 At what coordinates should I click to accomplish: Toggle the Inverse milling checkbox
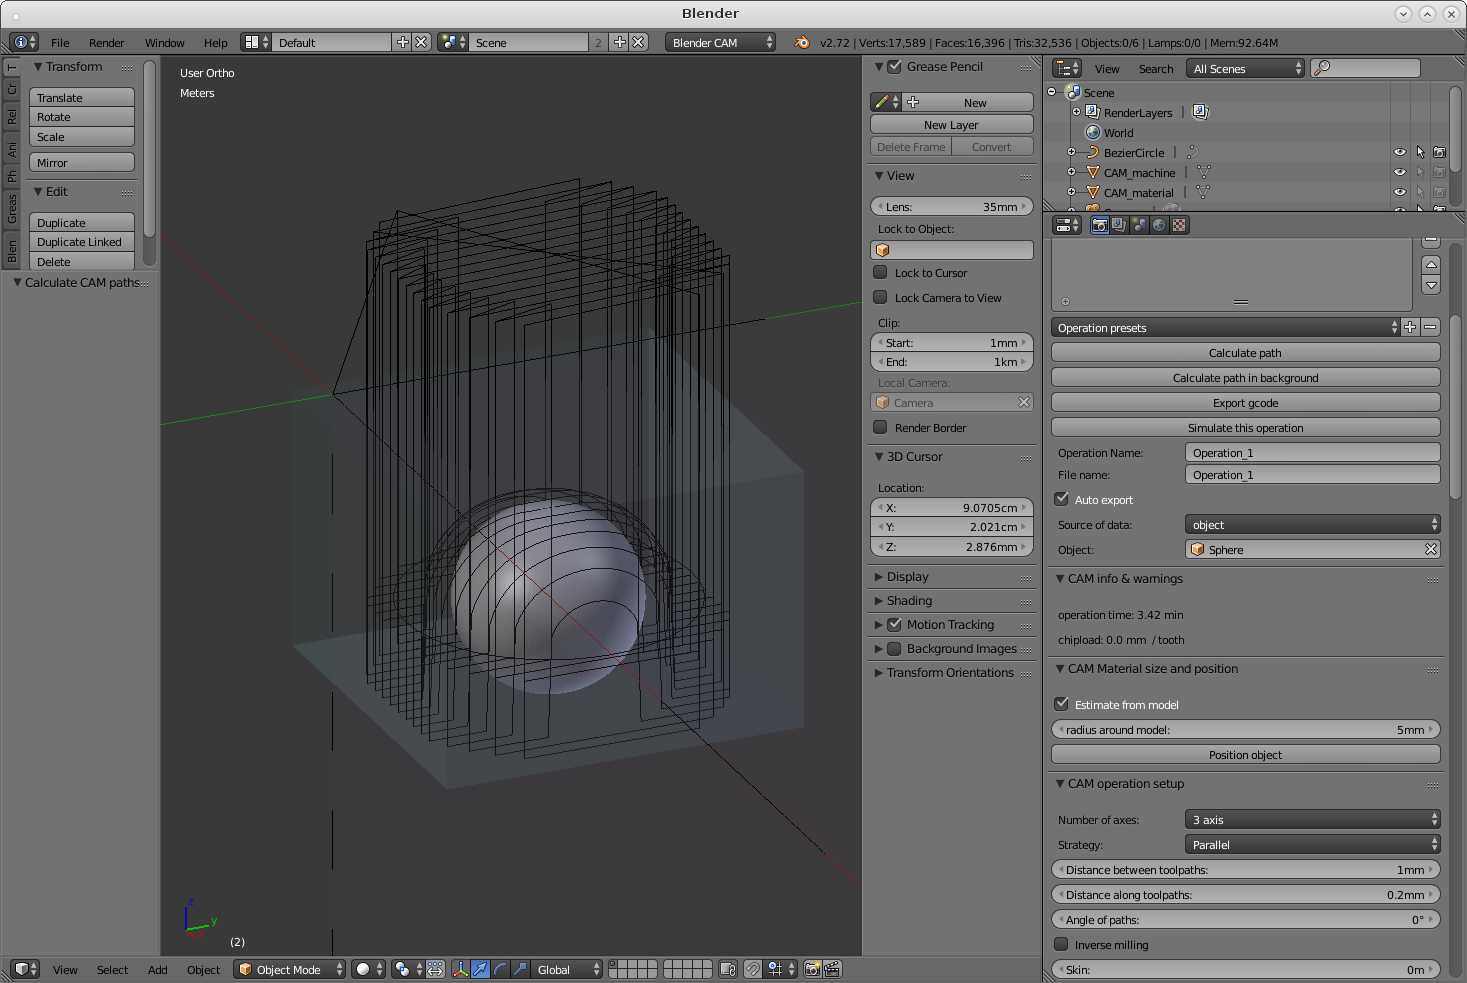tap(1062, 944)
